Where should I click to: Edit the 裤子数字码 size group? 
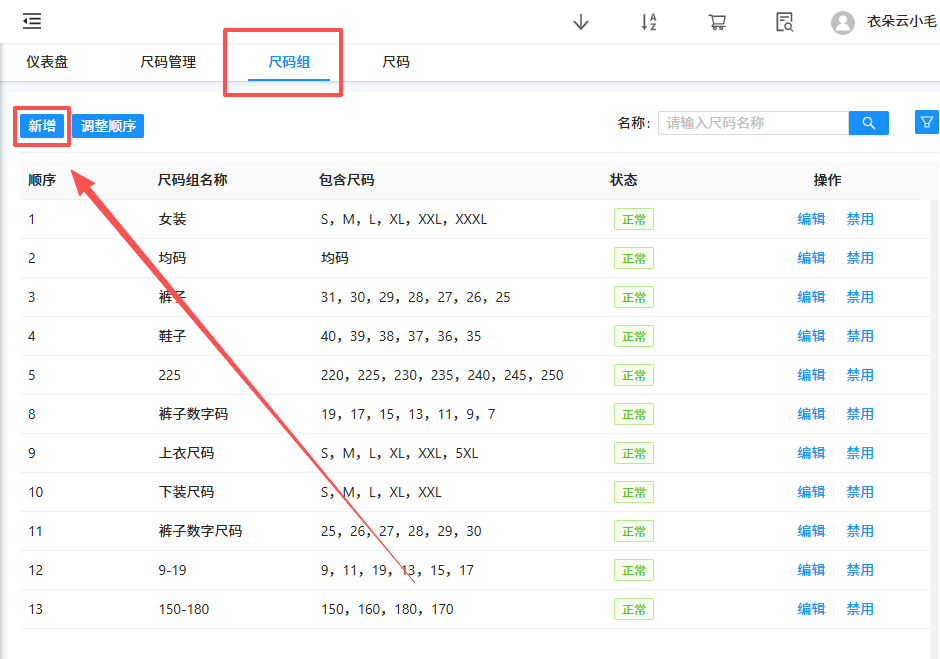click(812, 413)
